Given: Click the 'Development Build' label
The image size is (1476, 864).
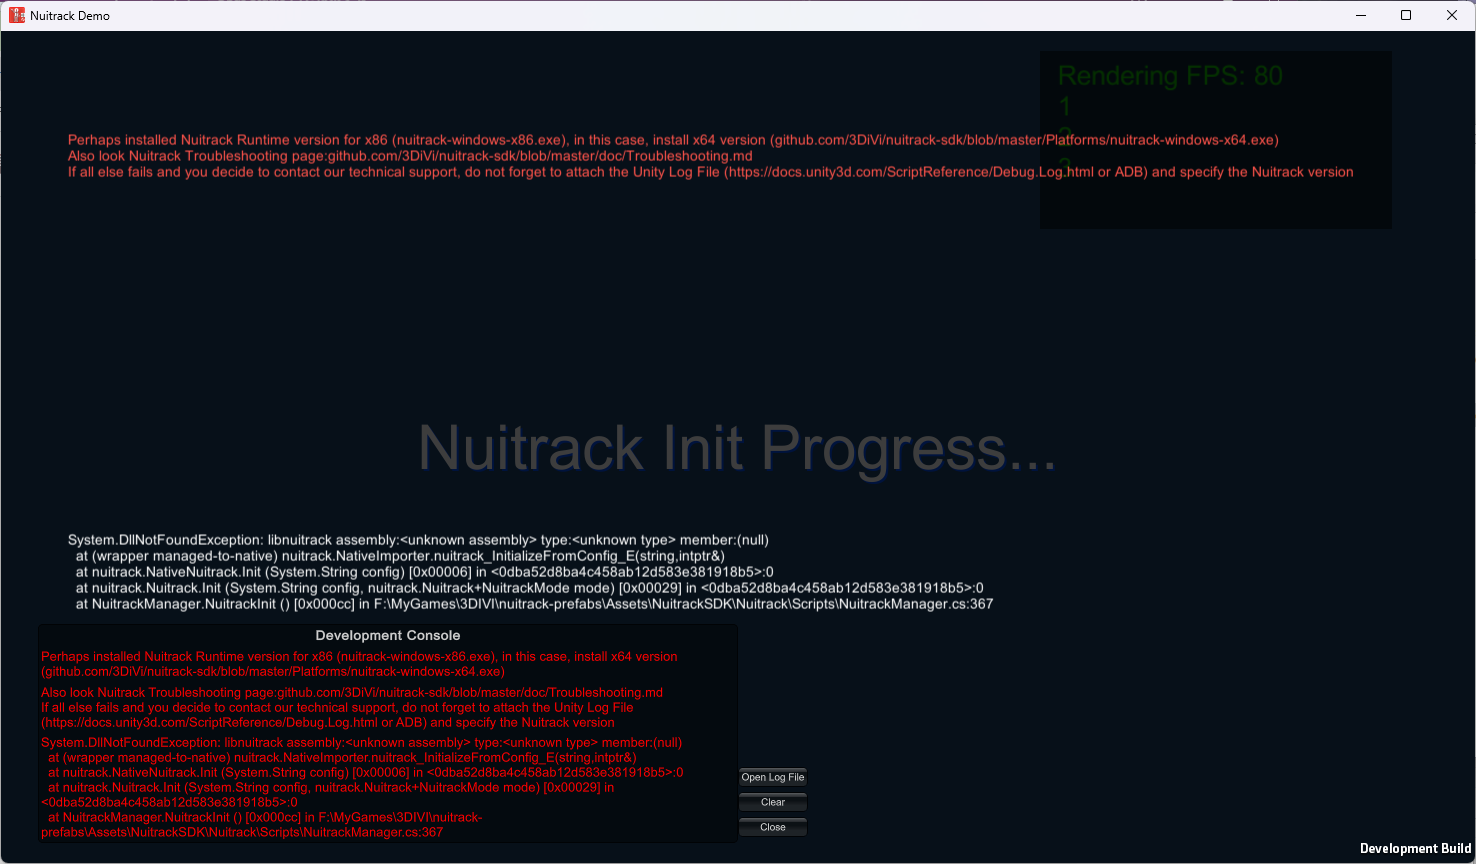Looking at the screenshot, I should [x=1415, y=848].
